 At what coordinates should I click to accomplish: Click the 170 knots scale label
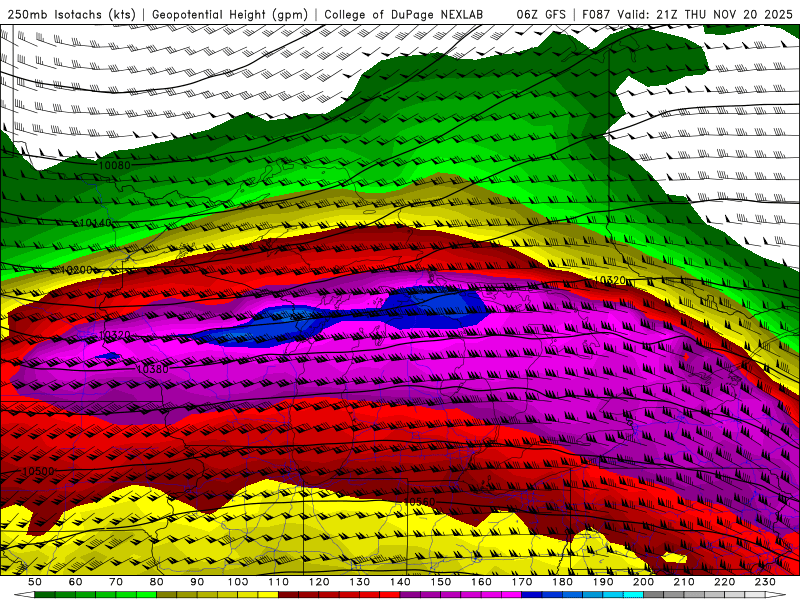coord(522,582)
